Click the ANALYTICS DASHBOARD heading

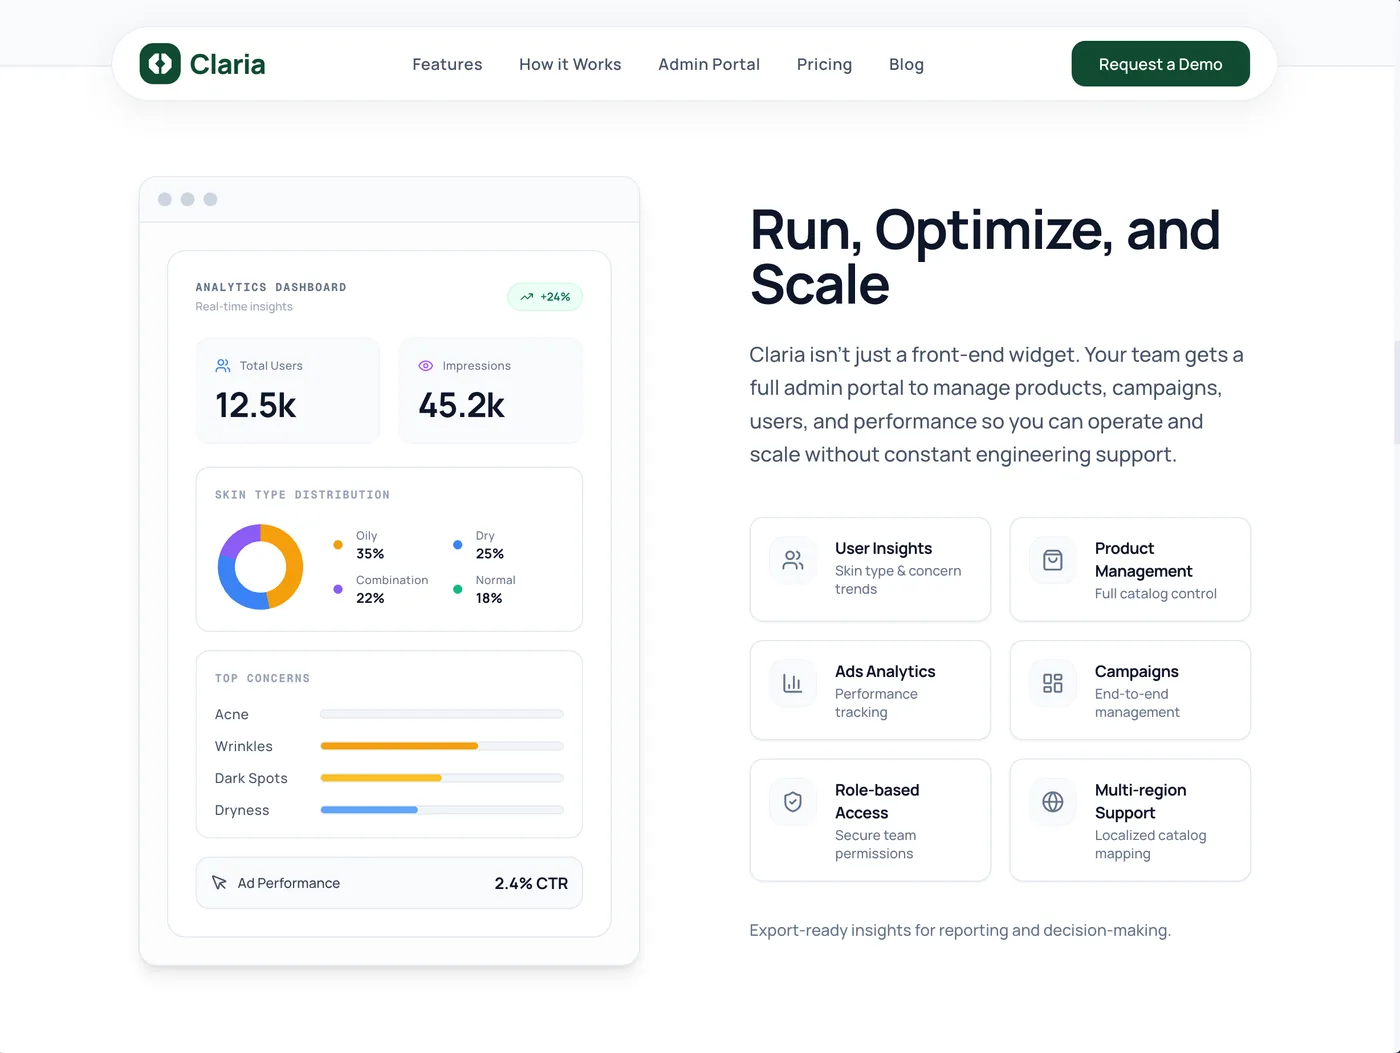pos(271,287)
